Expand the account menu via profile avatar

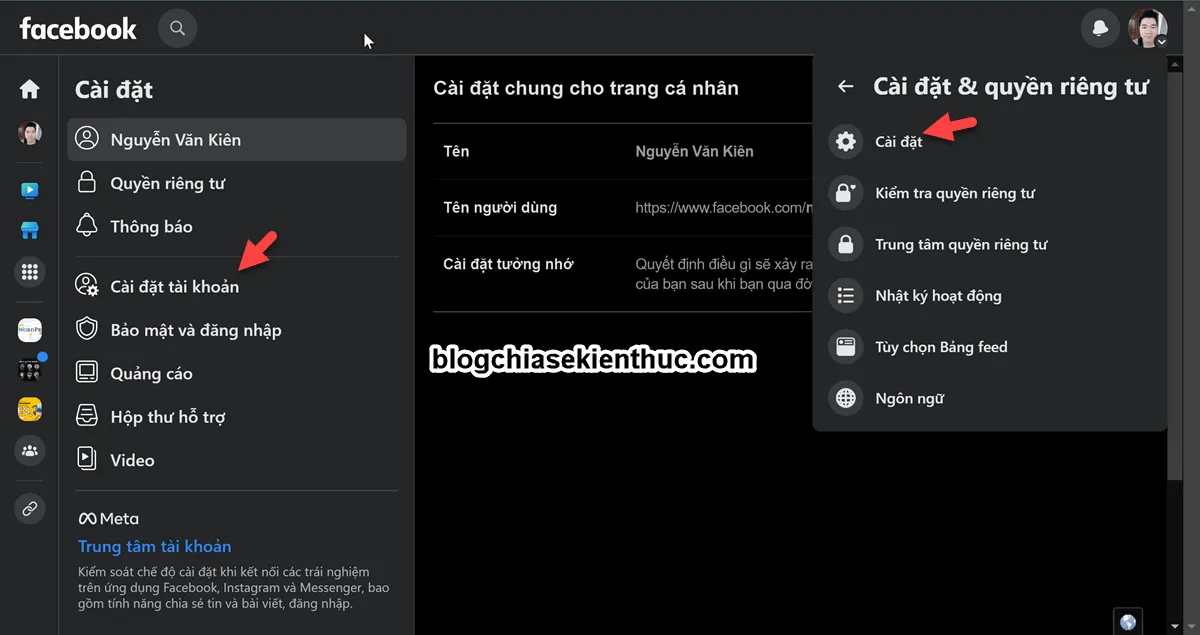[1147, 29]
